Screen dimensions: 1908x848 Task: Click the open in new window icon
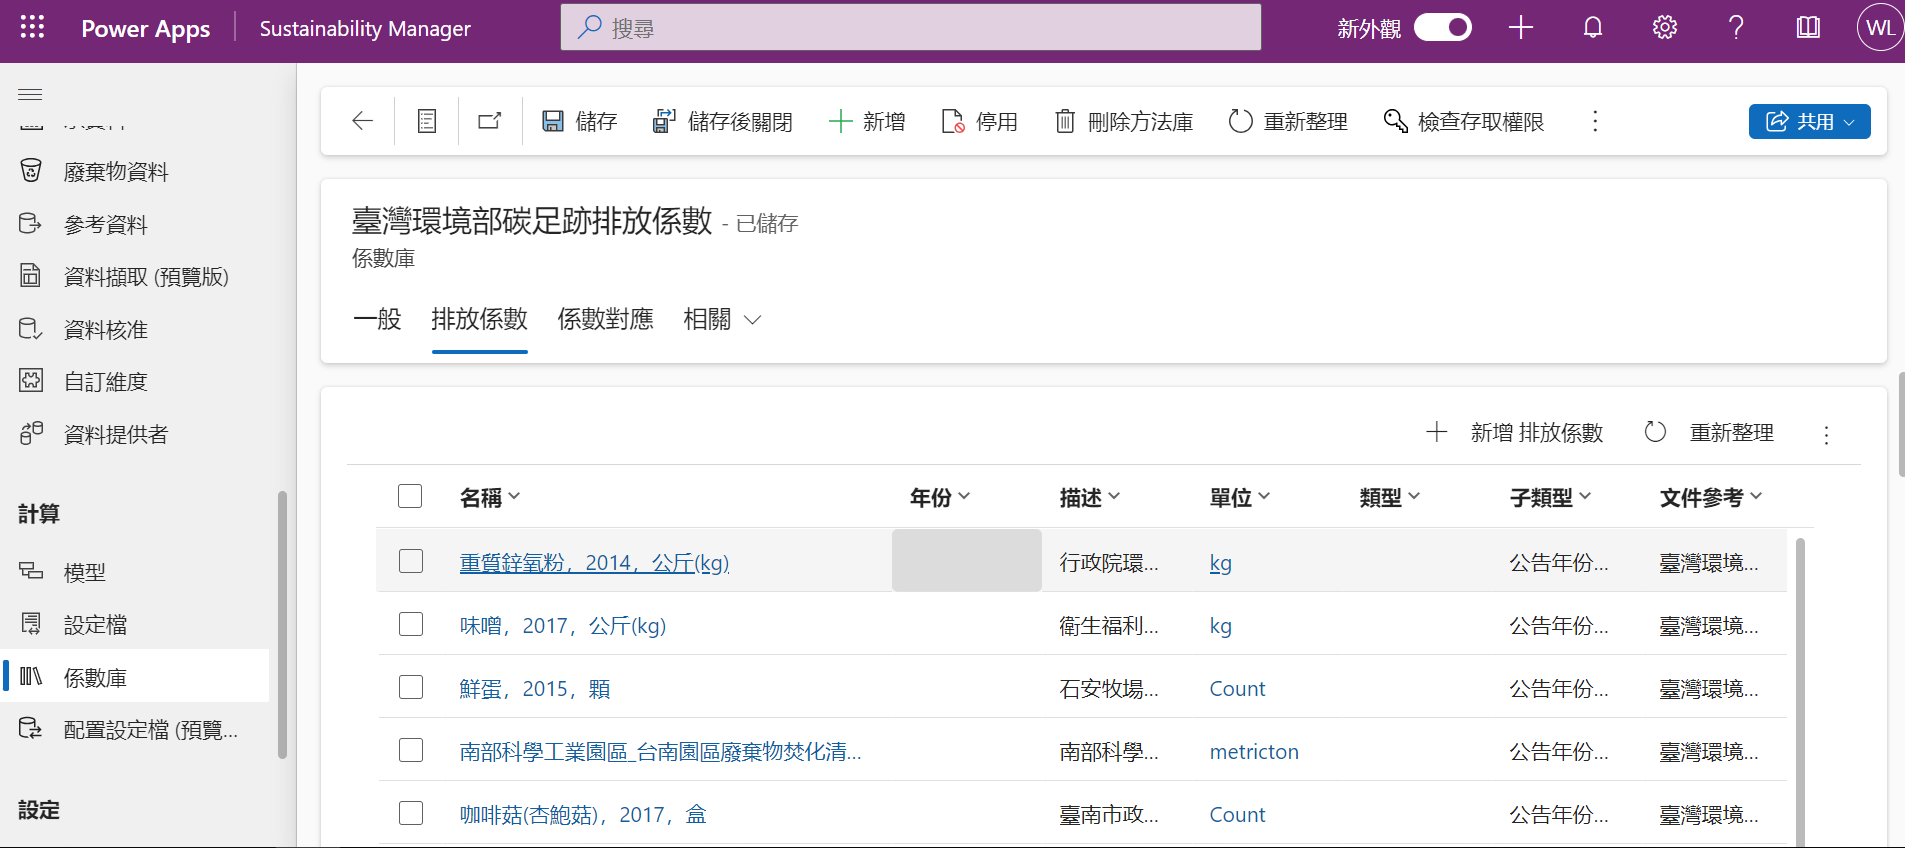click(x=490, y=121)
